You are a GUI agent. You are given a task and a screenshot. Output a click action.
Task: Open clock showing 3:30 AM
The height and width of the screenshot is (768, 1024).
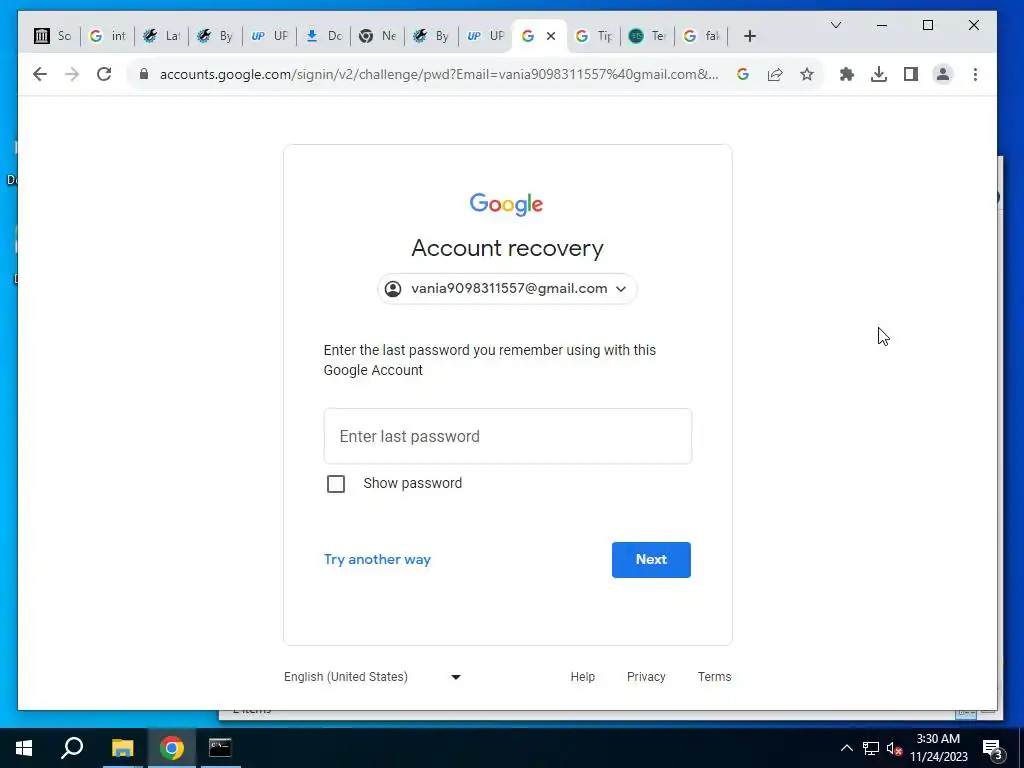(x=938, y=748)
